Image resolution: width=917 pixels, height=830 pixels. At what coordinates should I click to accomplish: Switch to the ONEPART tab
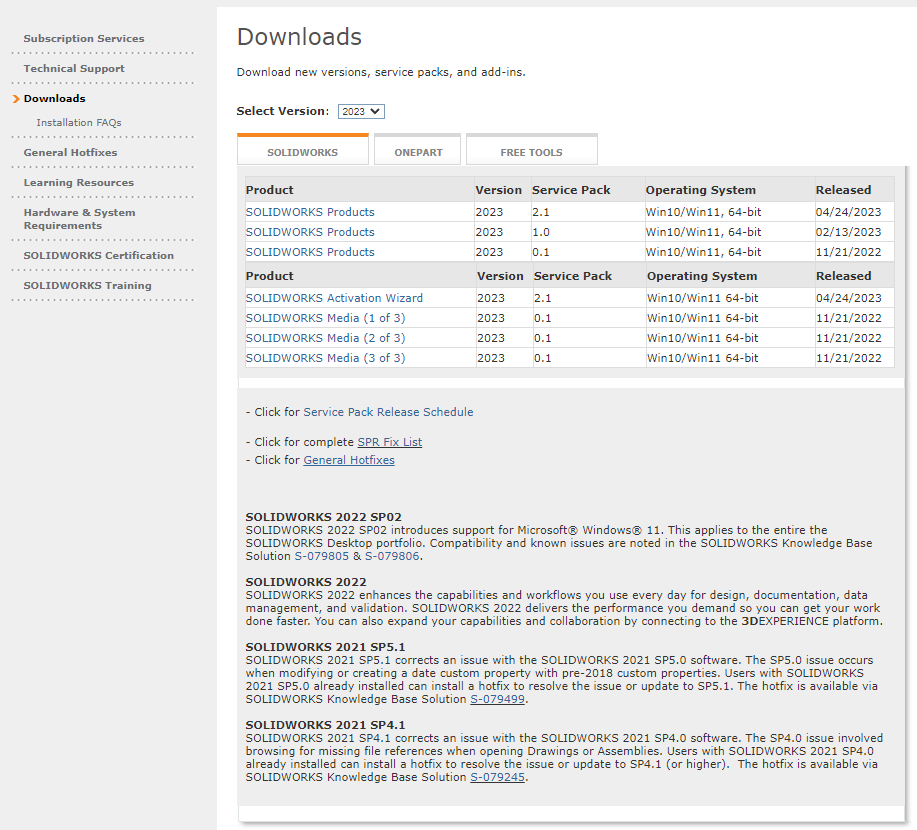[419, 152]
